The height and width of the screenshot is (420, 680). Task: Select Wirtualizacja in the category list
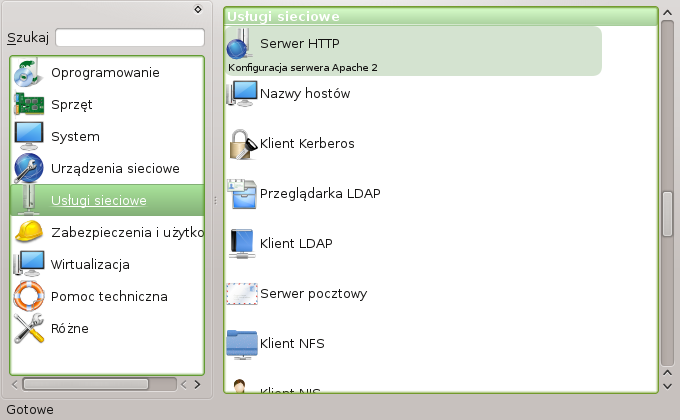pyautogui.click(x=90, y=265)
